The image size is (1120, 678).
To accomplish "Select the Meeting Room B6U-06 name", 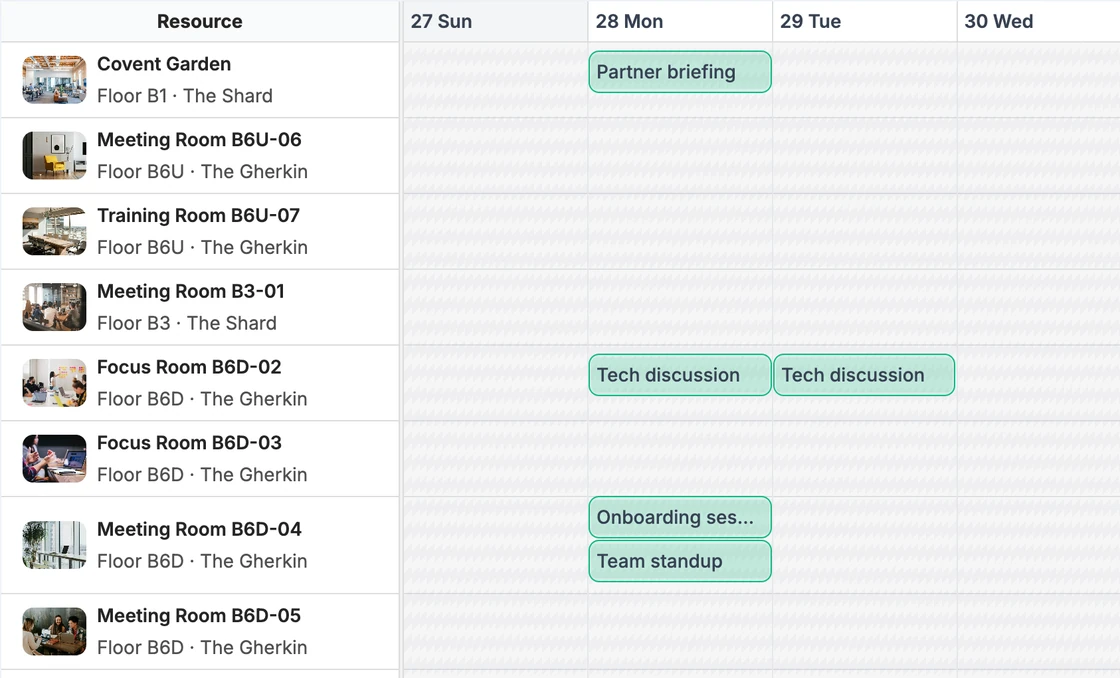I will 199,139.
